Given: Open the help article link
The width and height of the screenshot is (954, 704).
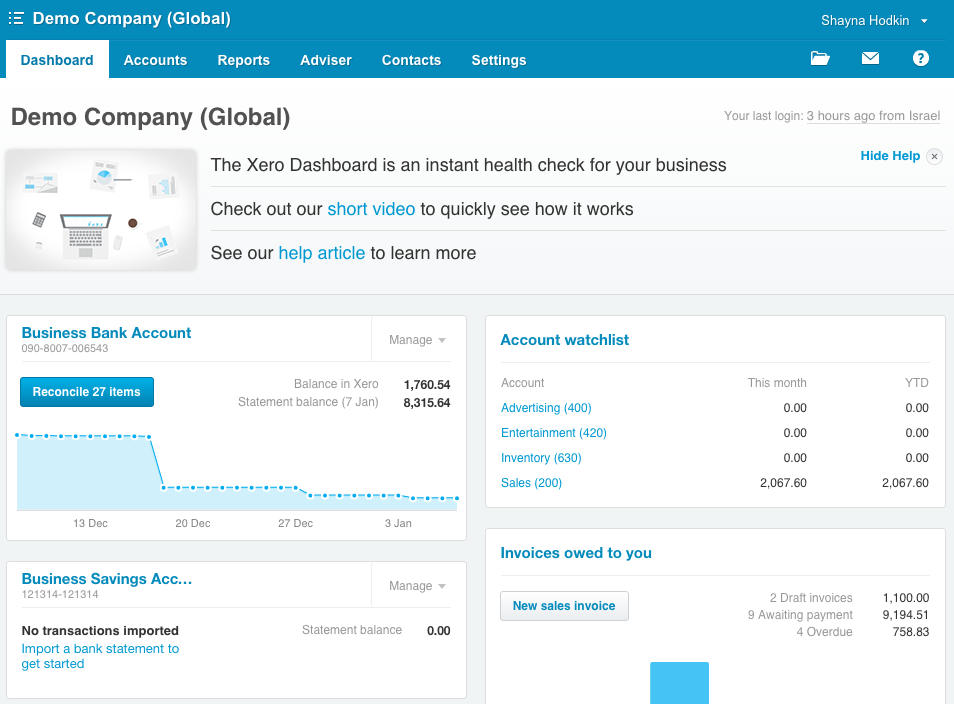Looking at the screenshot, I should [x=322, y=253].
